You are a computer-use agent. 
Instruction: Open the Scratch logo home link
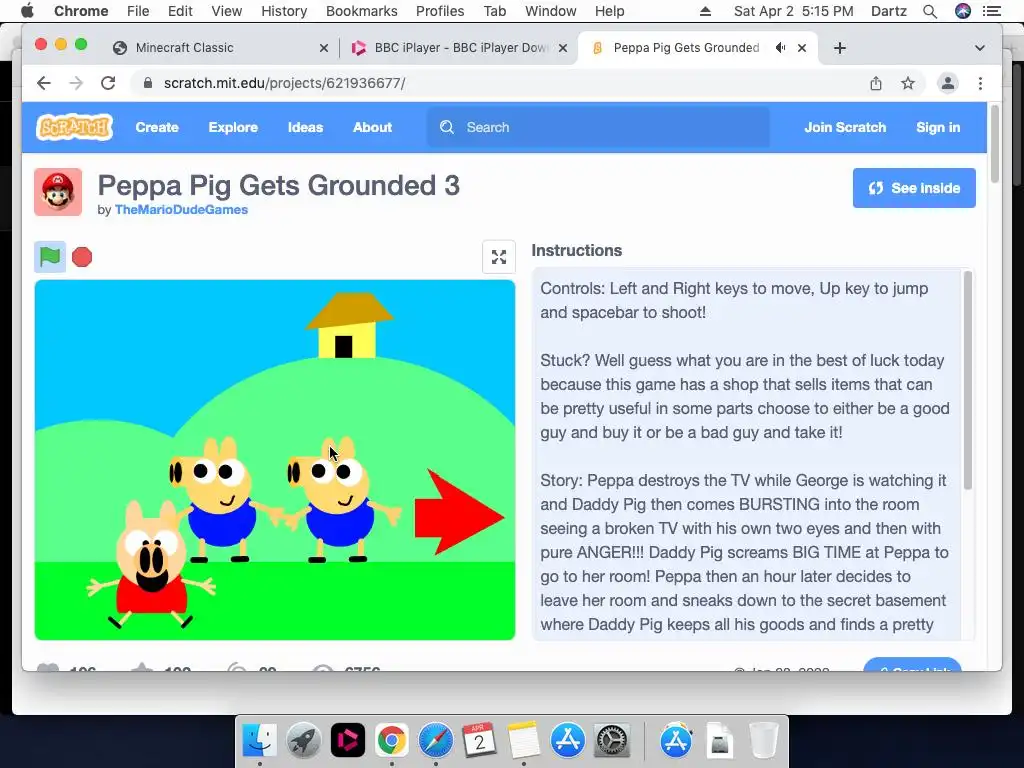(x=74, y=127)
